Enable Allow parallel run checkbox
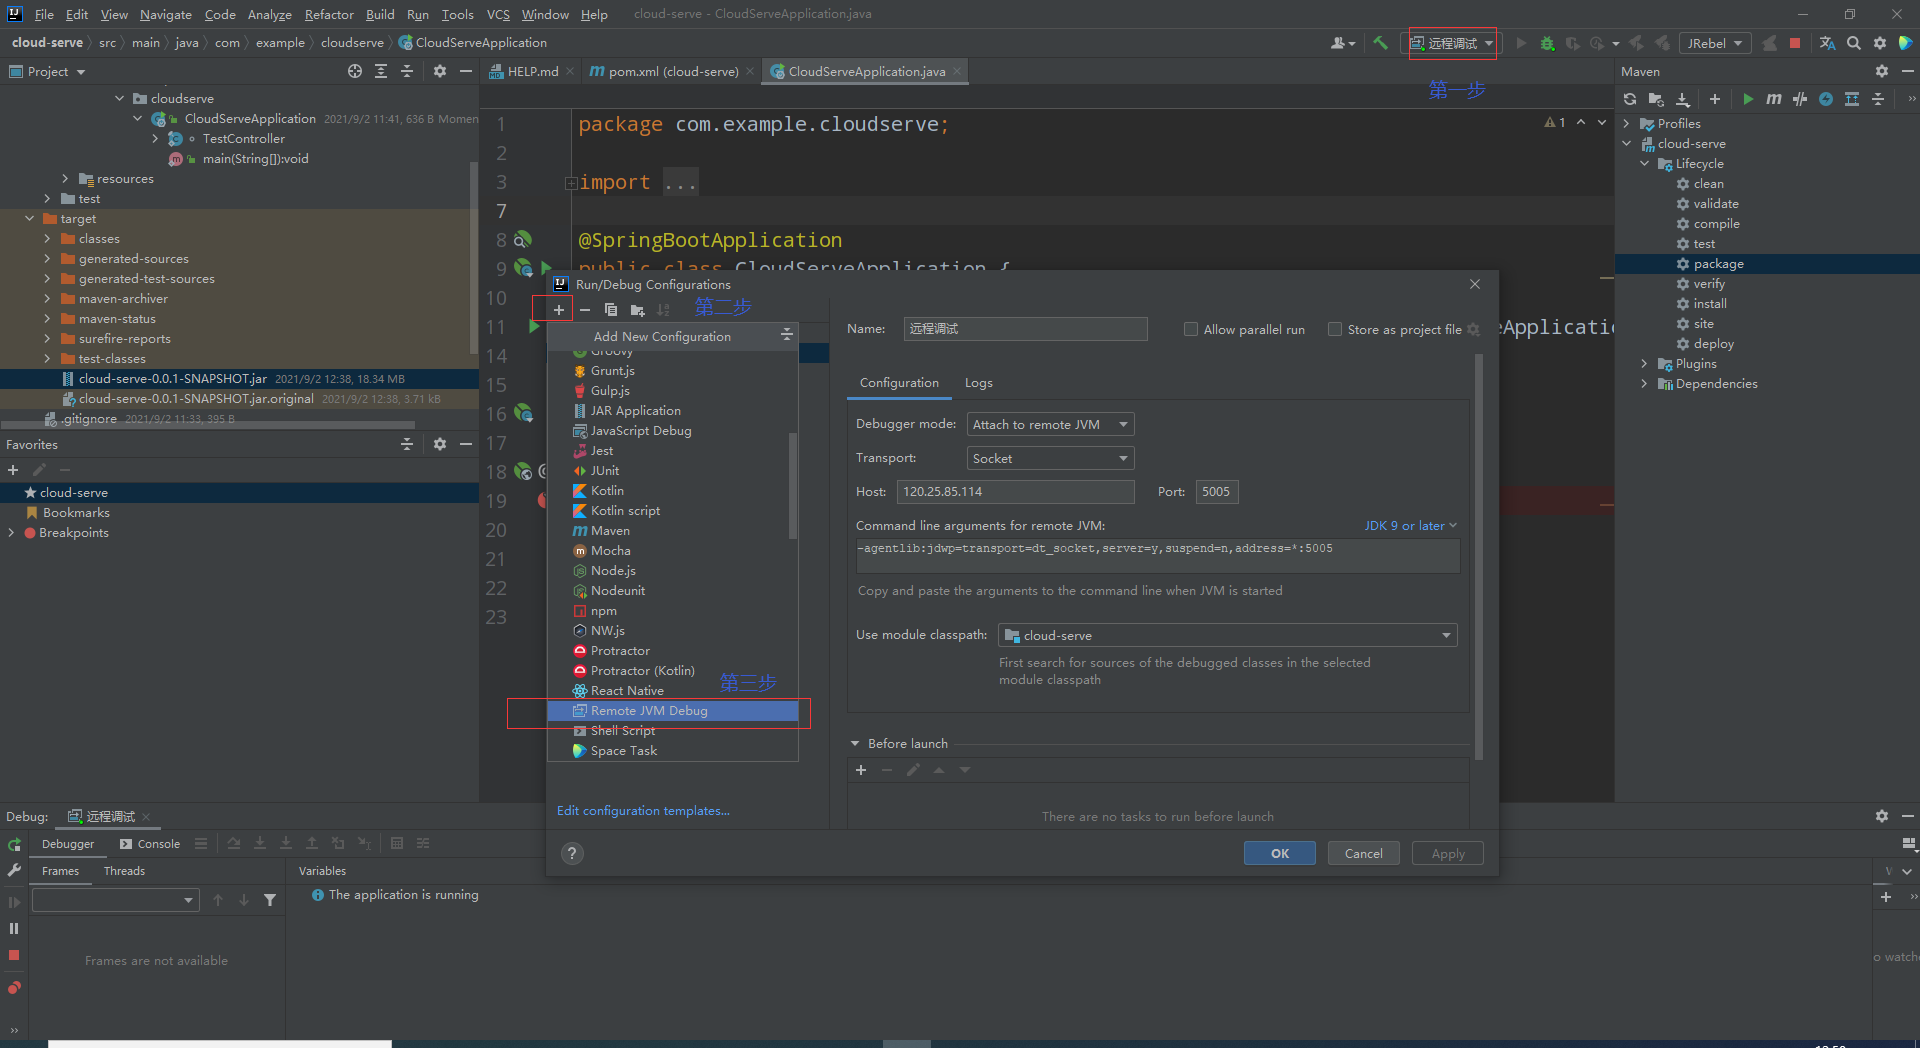The image size is (1920, 1048). pyautogui.click(x=1191, y=329)
